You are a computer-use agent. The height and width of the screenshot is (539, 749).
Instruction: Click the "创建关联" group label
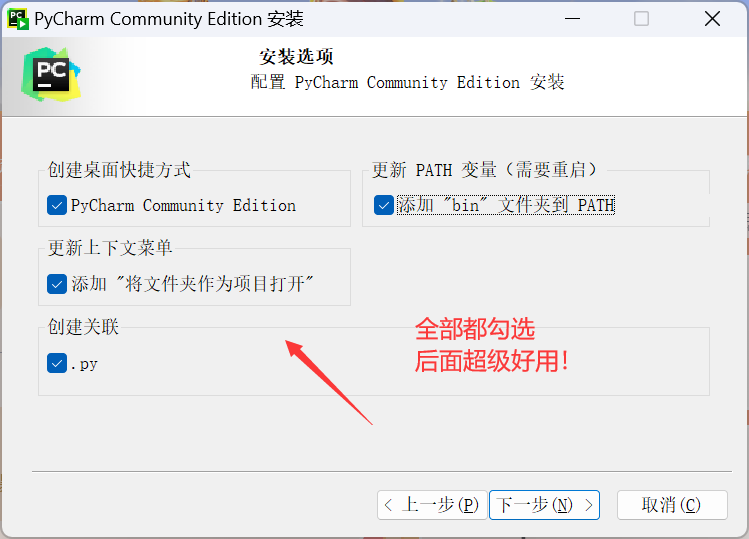pos(83,327)
